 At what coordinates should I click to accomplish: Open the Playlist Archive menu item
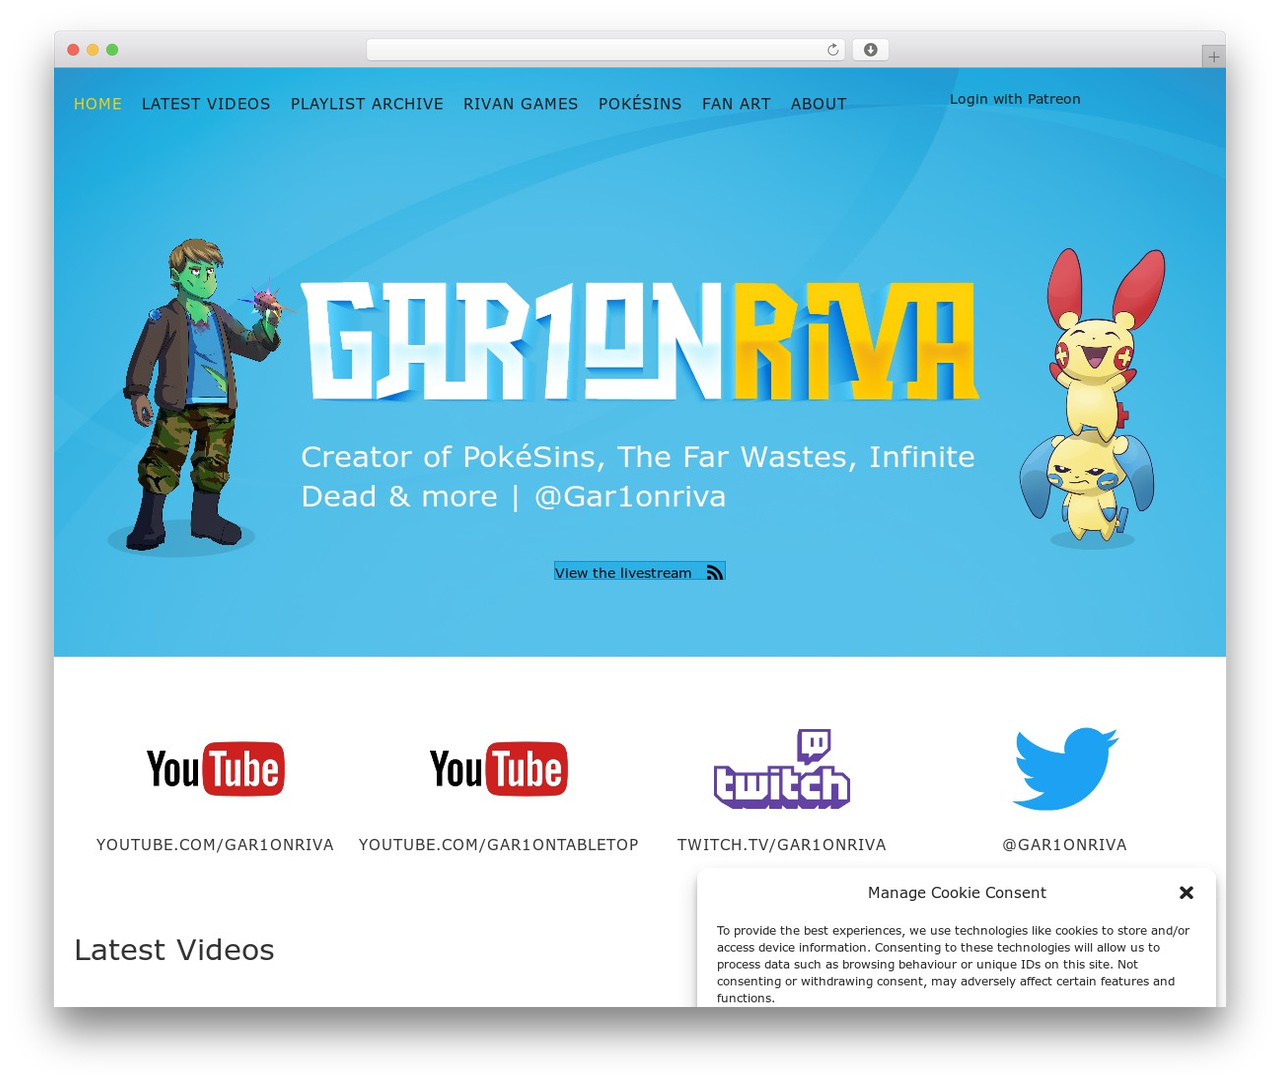(367, 104)
